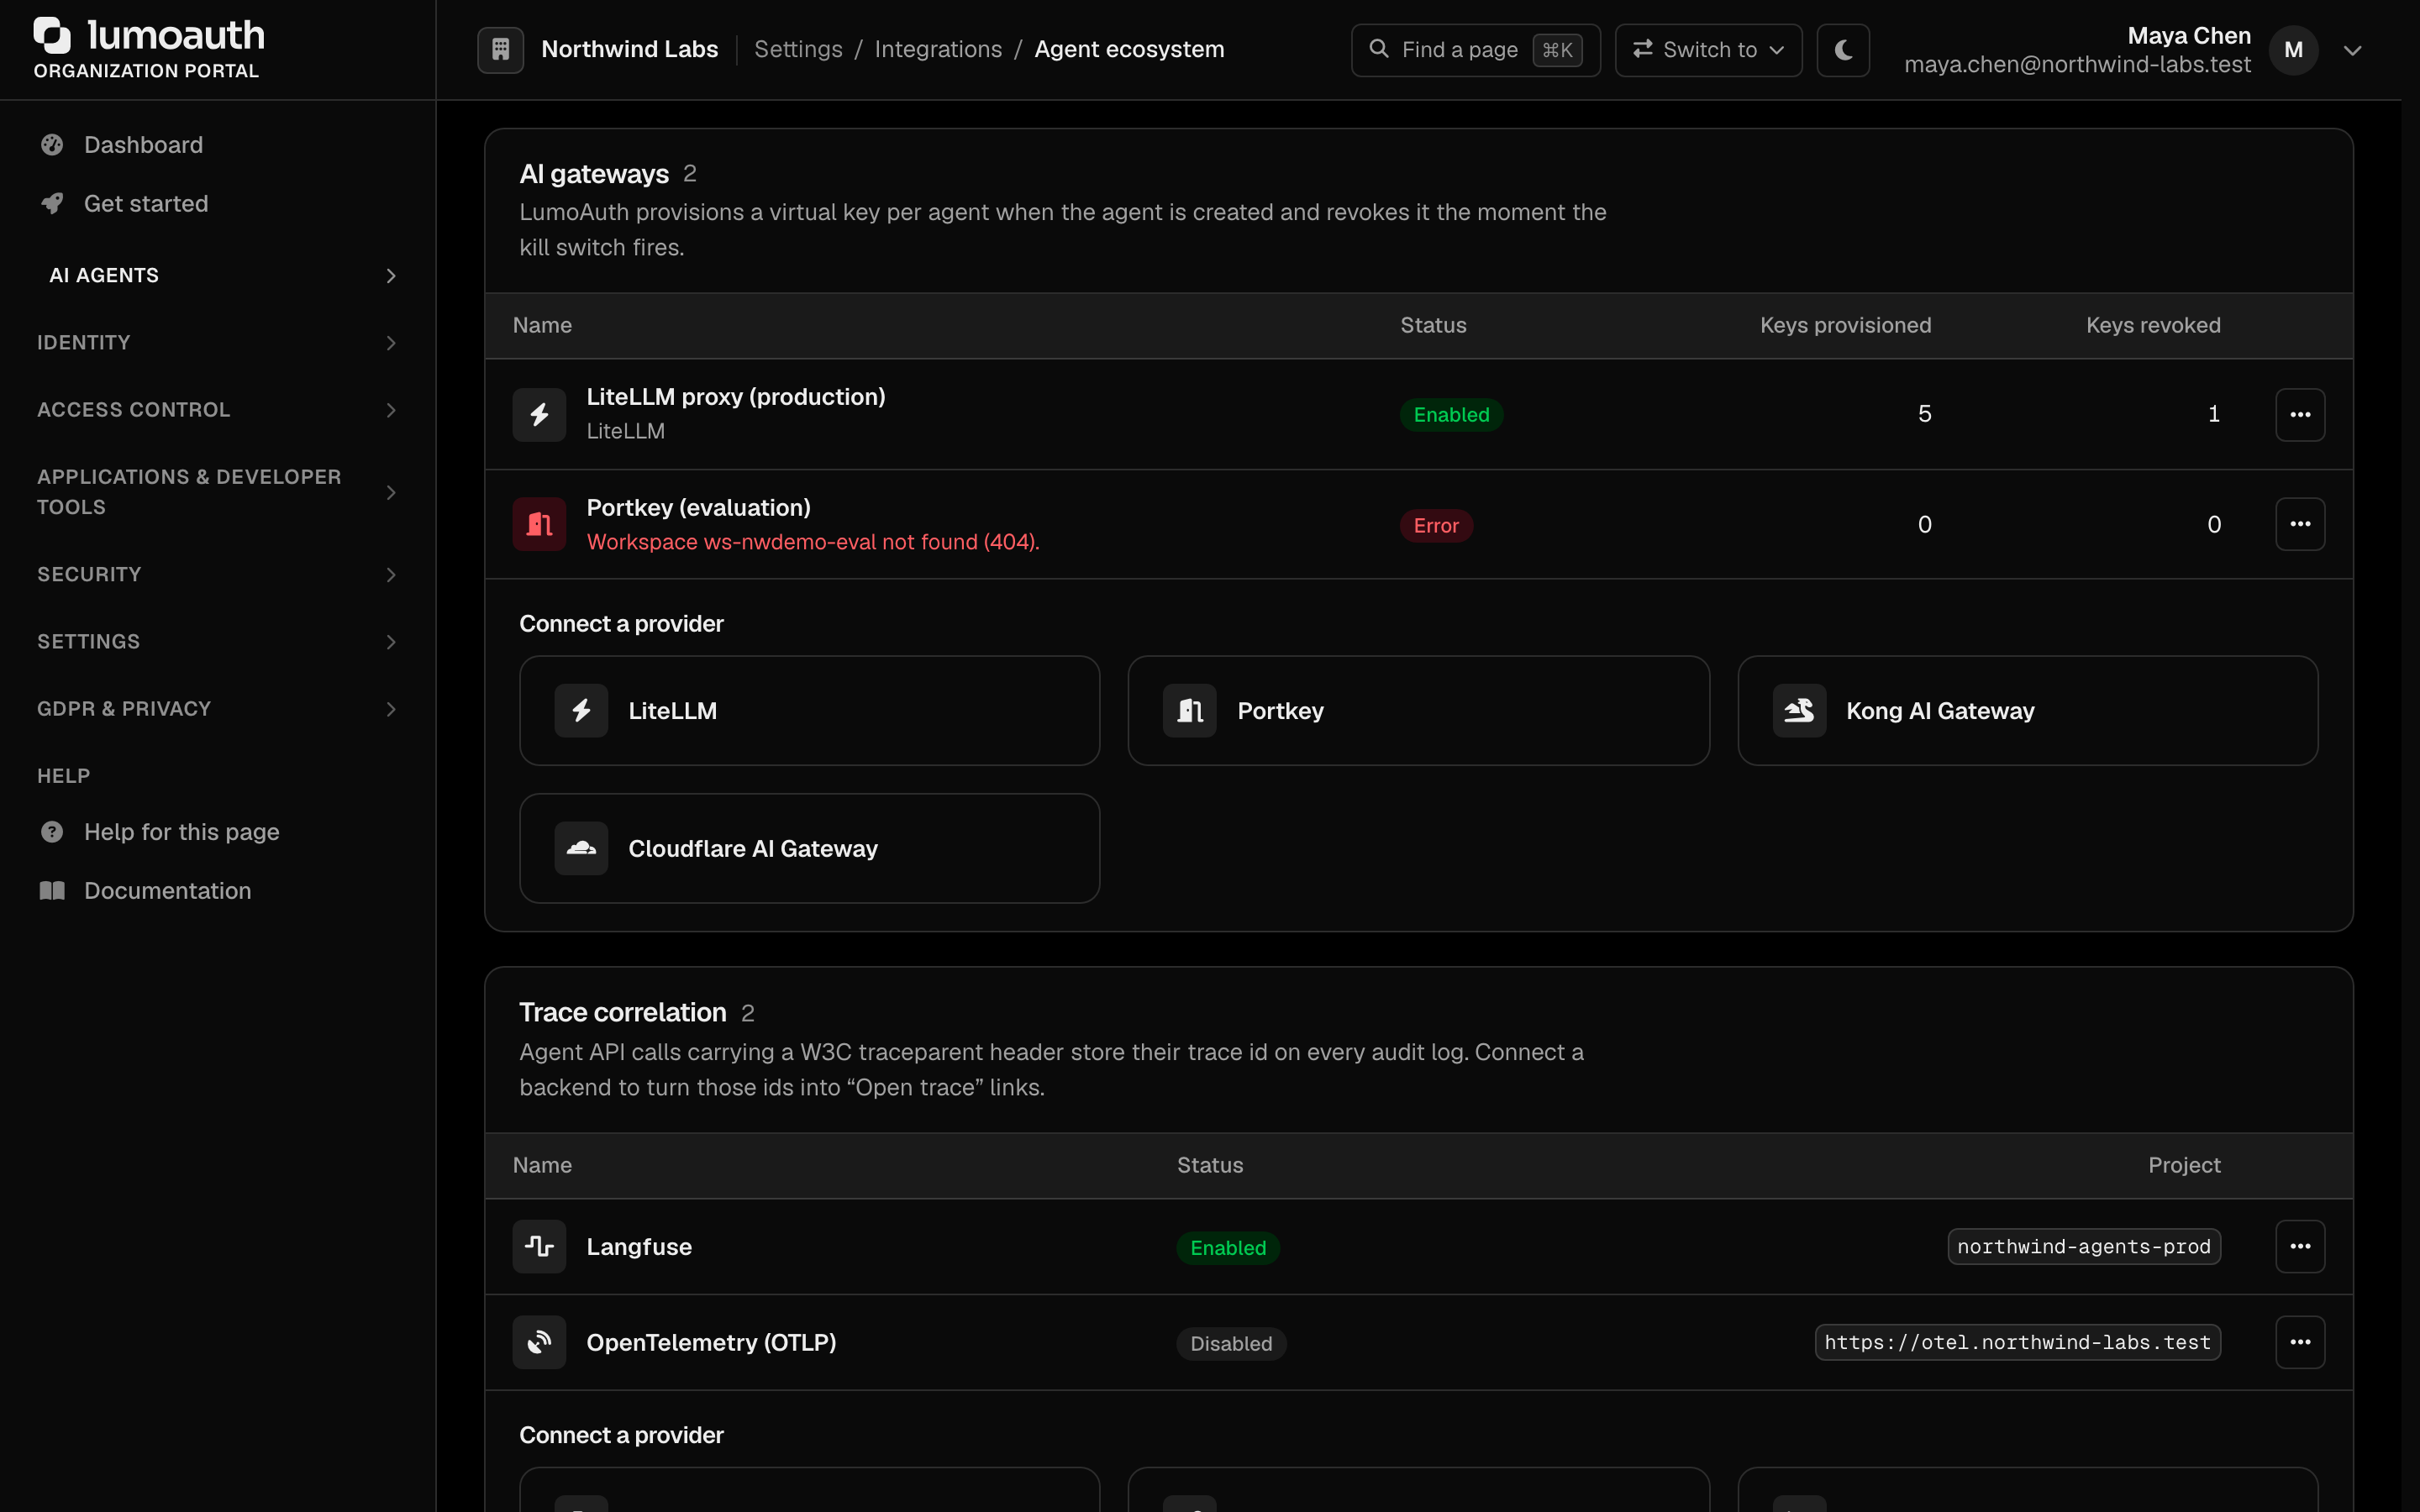Click the Get started rocket icon

[52, 203]
